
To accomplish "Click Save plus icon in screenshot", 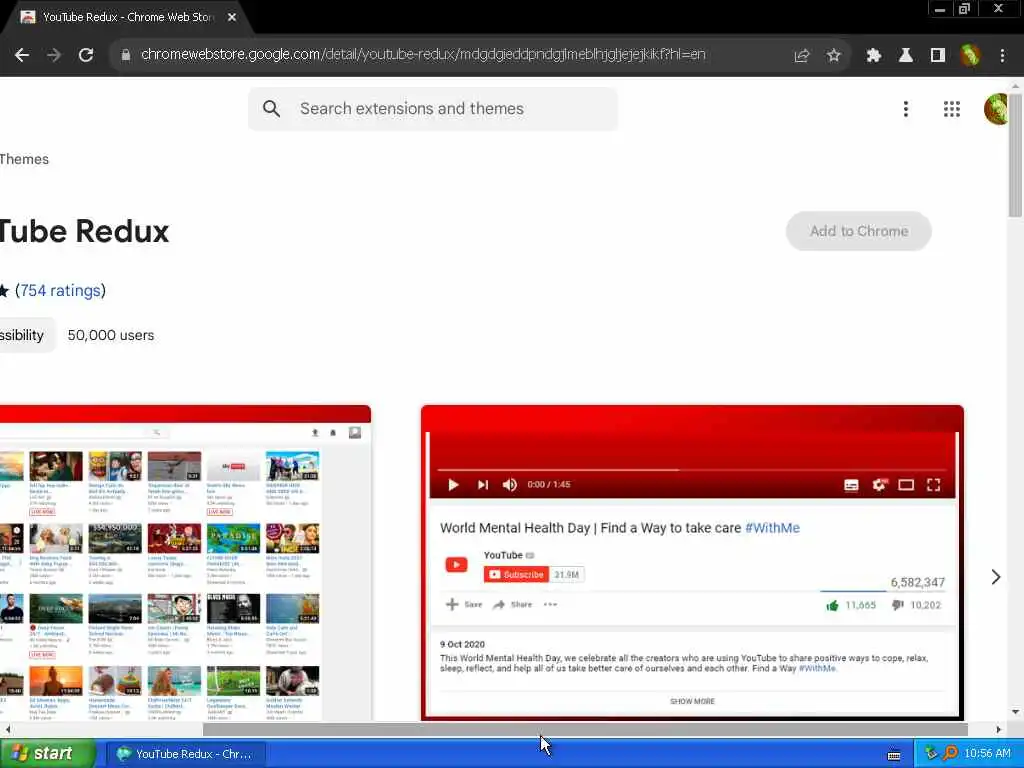I will 451,605.
